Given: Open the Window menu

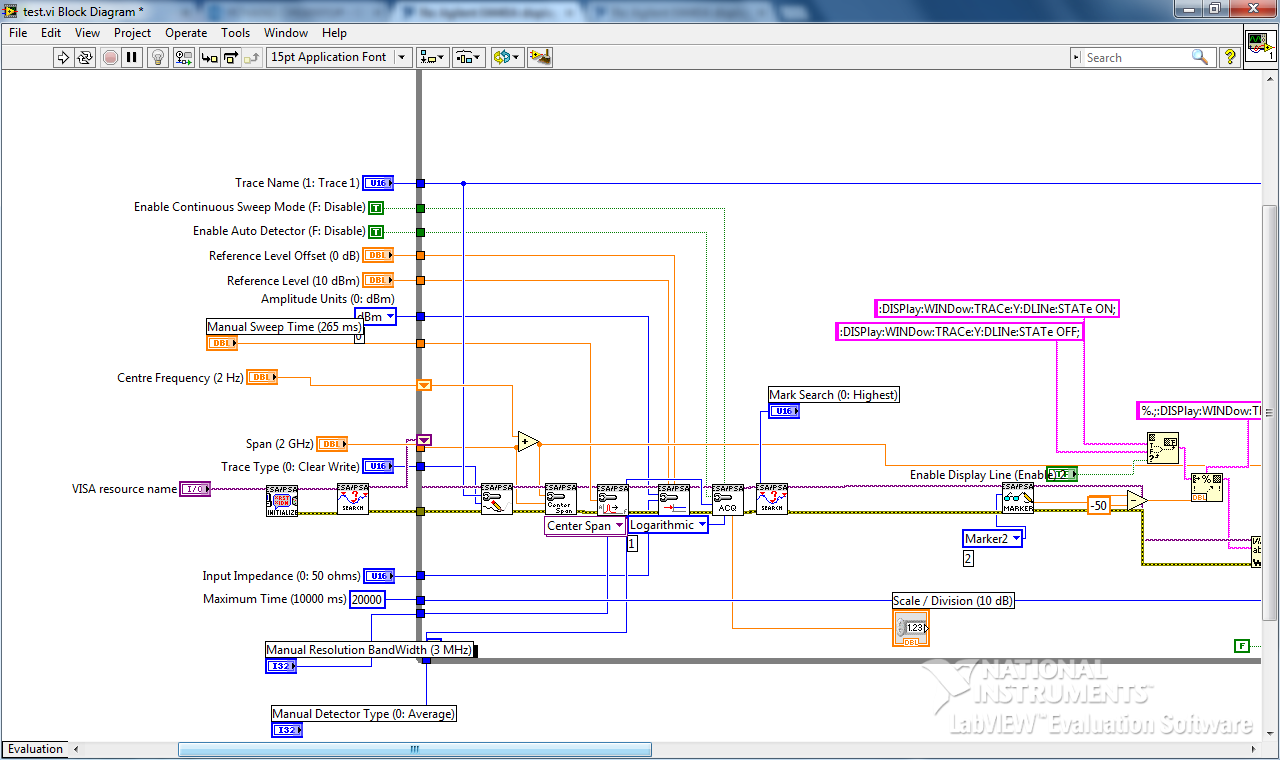Looking at the screenshot, I should coord(286,33).
